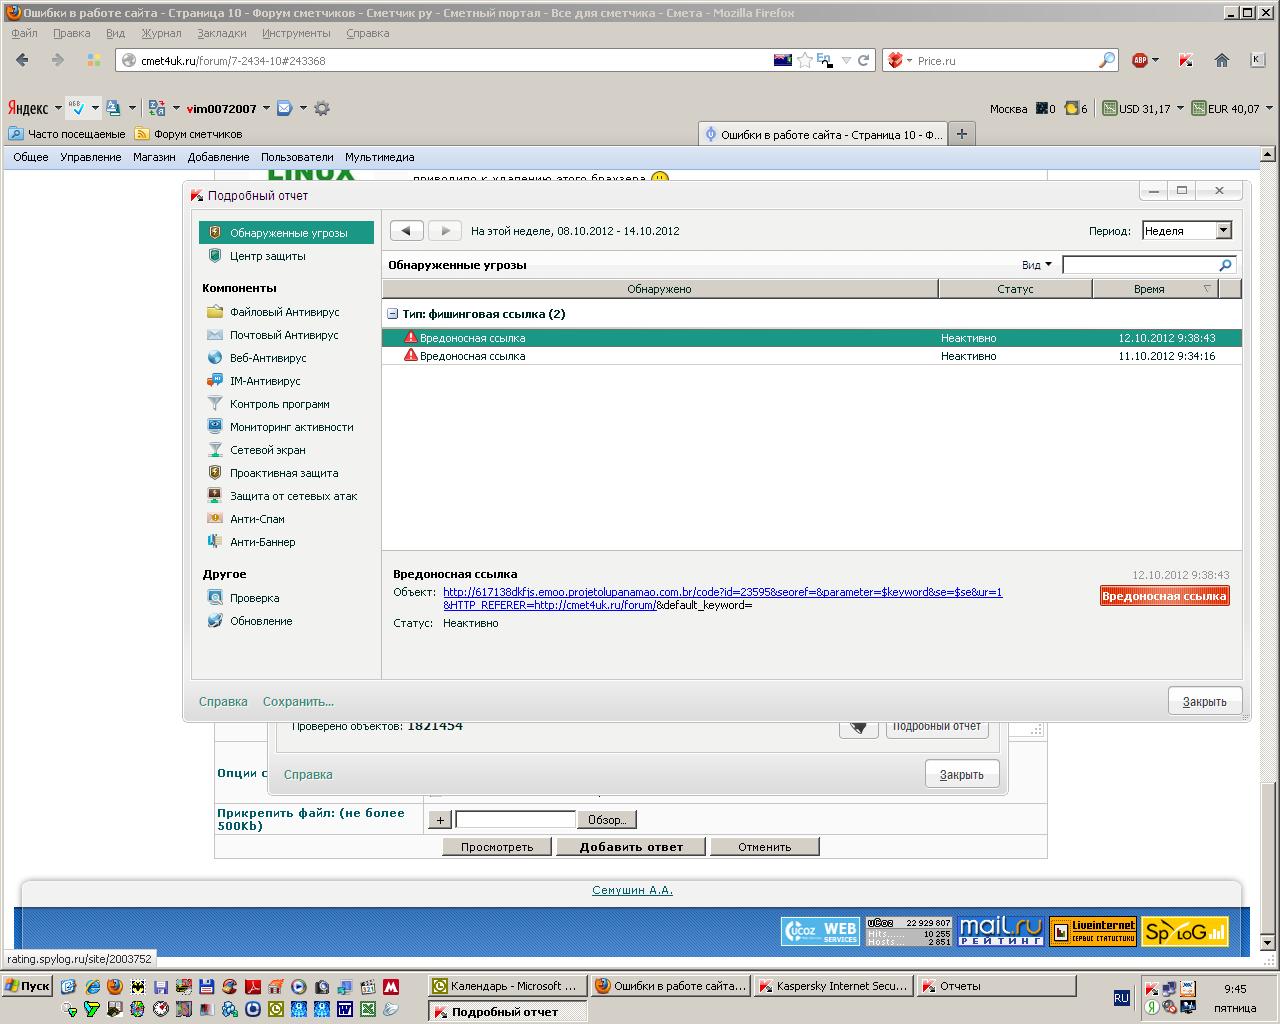Open Yandex bar settings gear
Image resolution: width=1280 pixels, height=1024 pixels.
tap(322, 108)
